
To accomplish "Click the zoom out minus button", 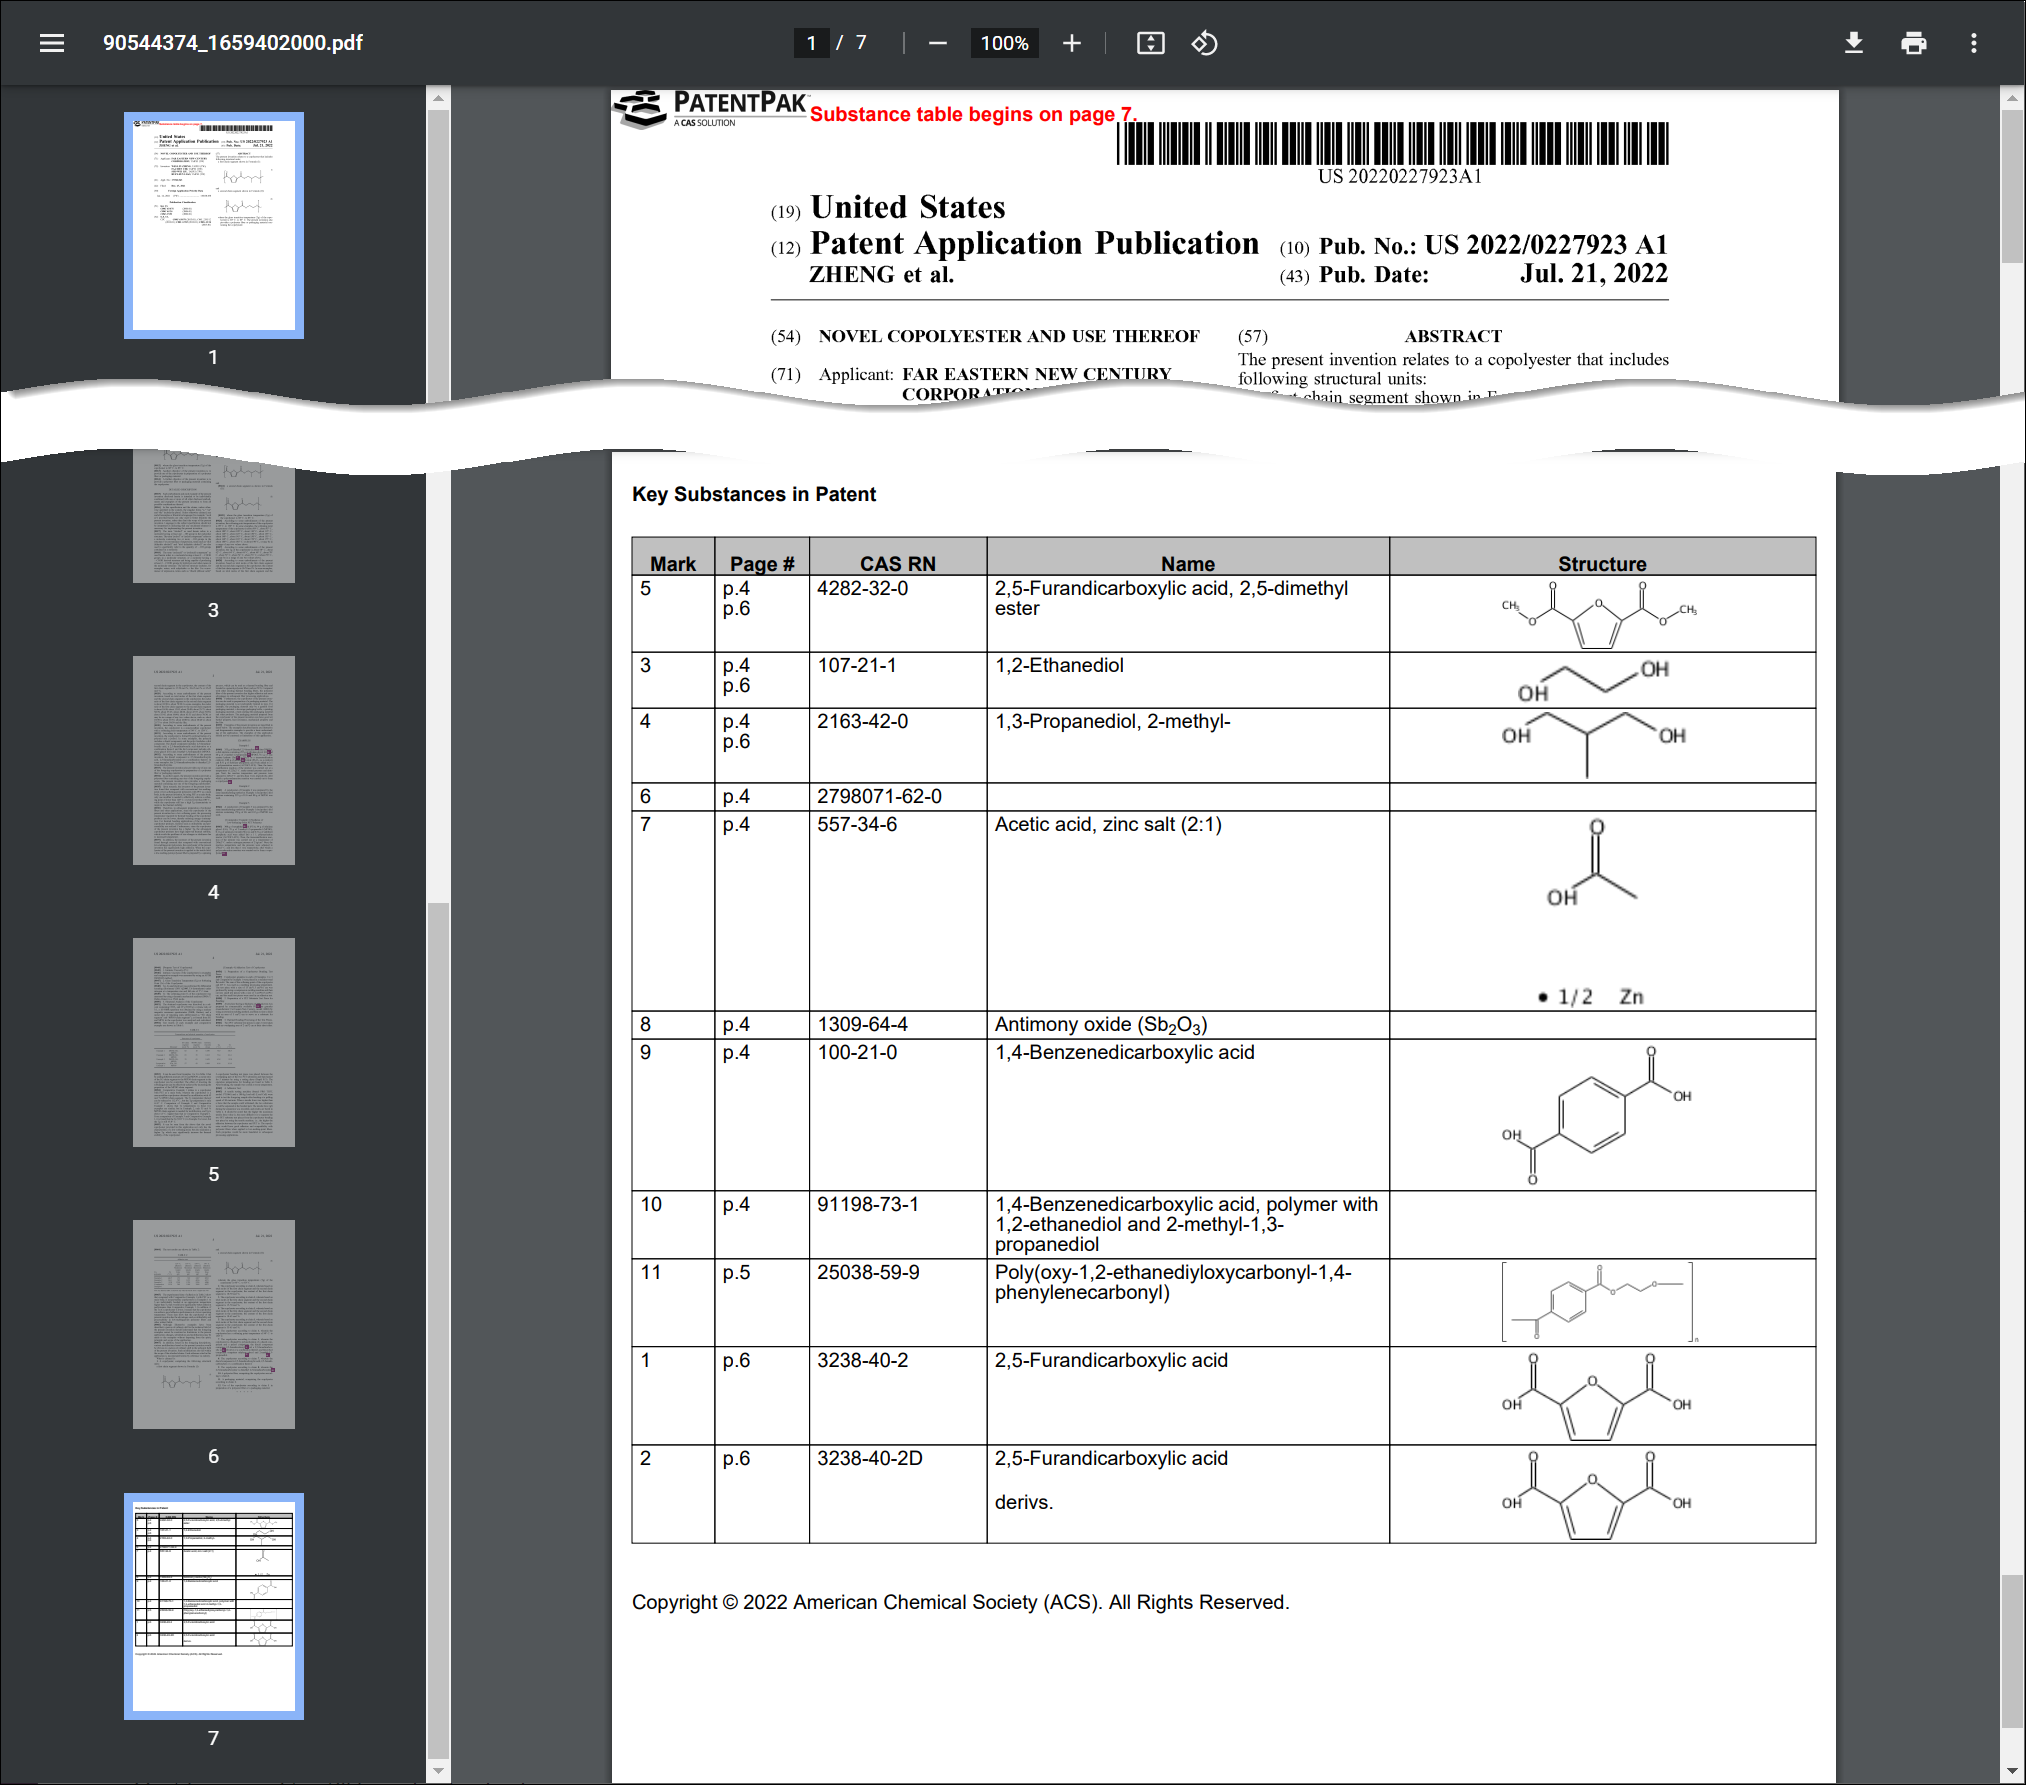I will [937, 43].
